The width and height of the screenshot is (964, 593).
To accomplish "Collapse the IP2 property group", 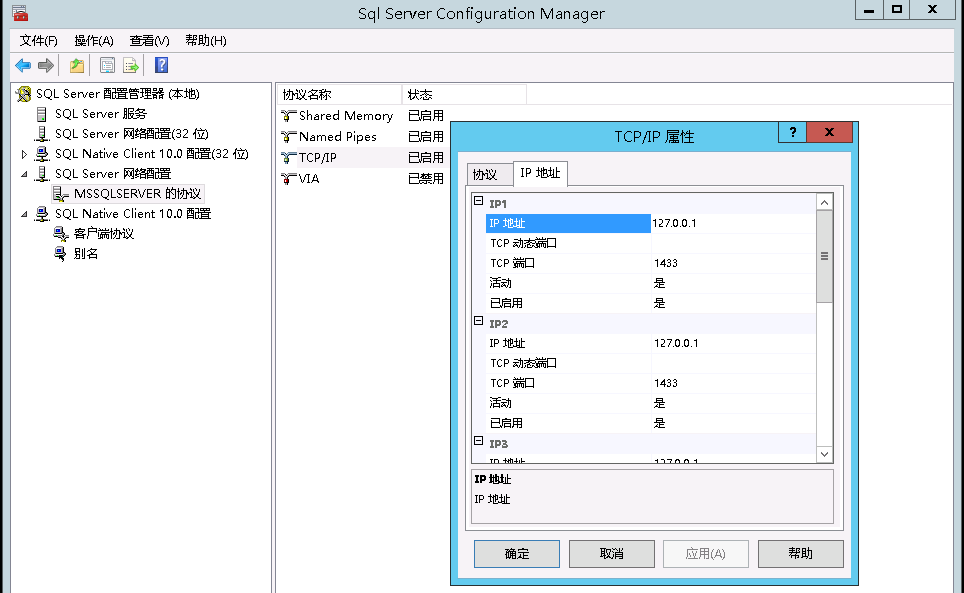I will [478, 321].
